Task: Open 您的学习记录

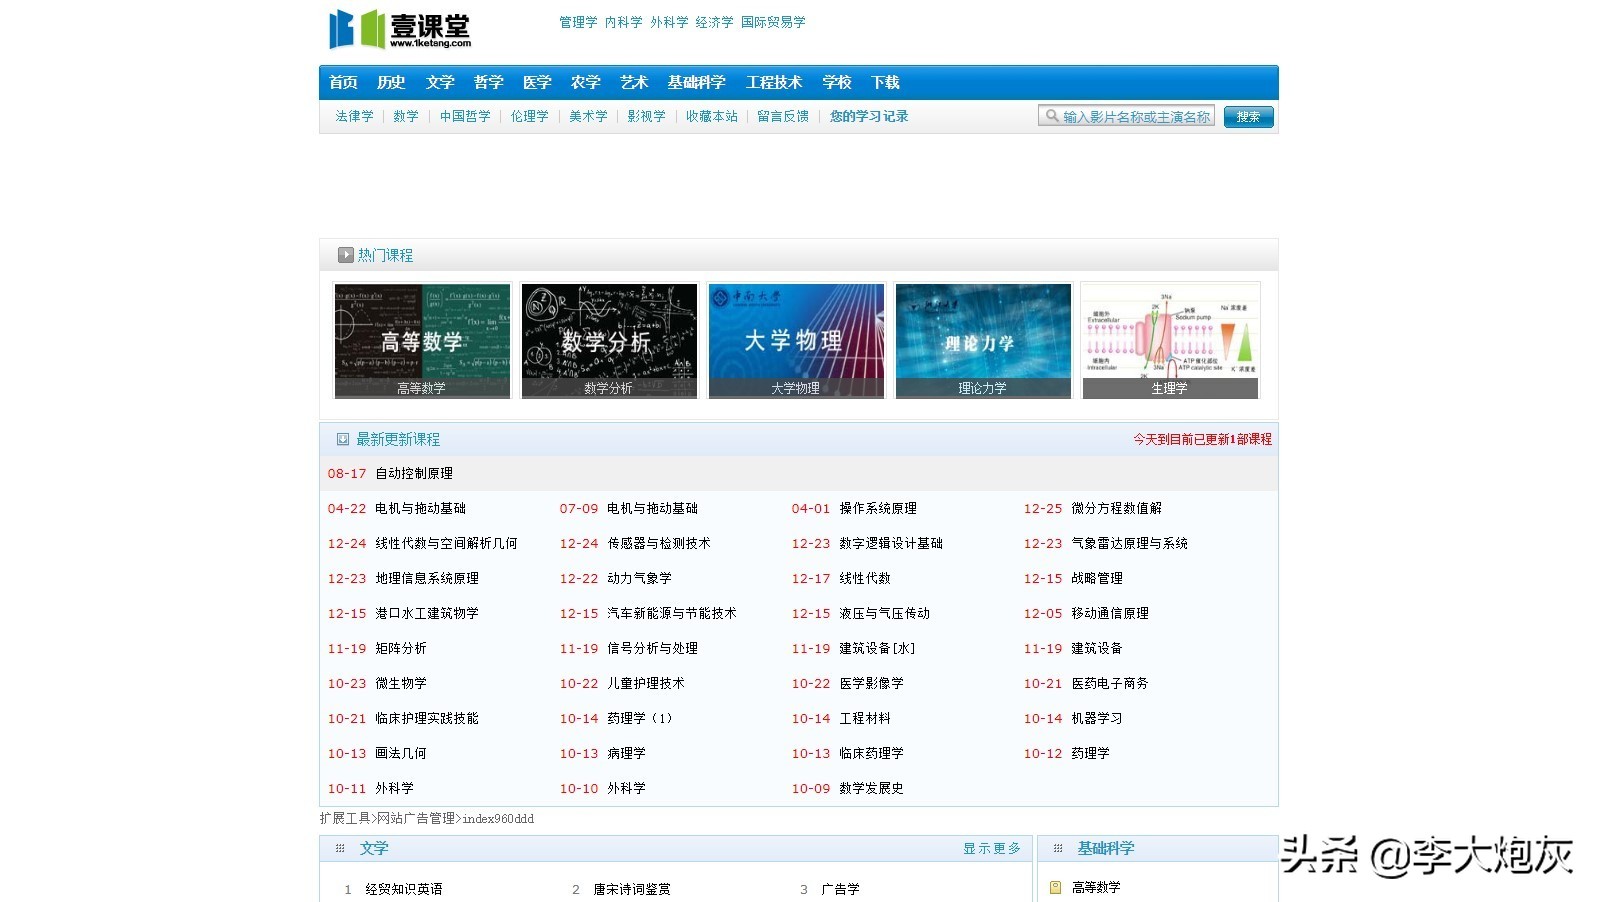Action: click(868, 116)
